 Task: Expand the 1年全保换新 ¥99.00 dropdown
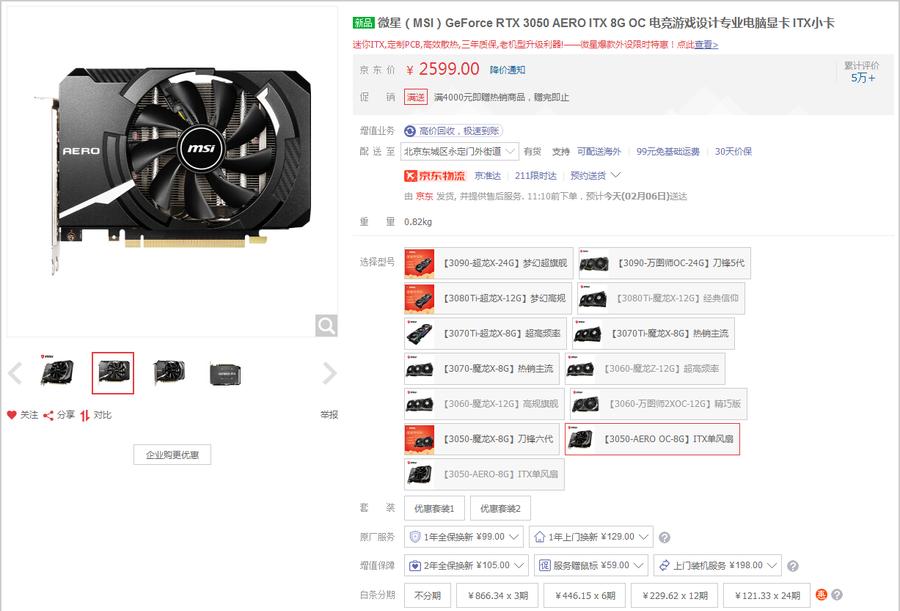(x=464, y=537)
